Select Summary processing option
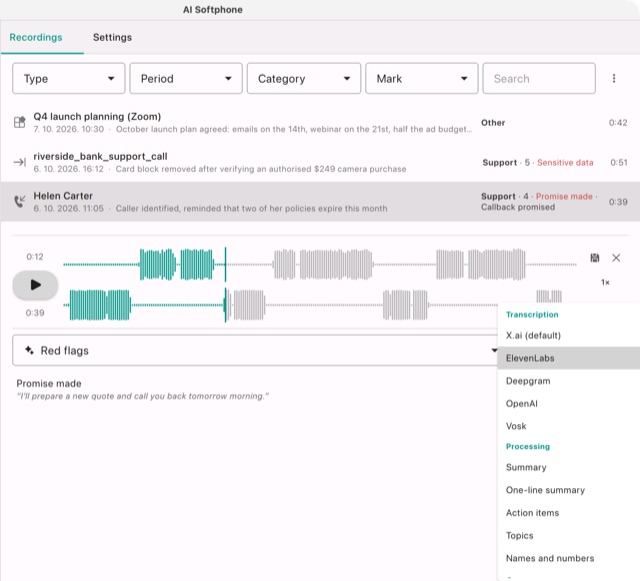The width and height of the screenshot is (640, 581). 569,467
